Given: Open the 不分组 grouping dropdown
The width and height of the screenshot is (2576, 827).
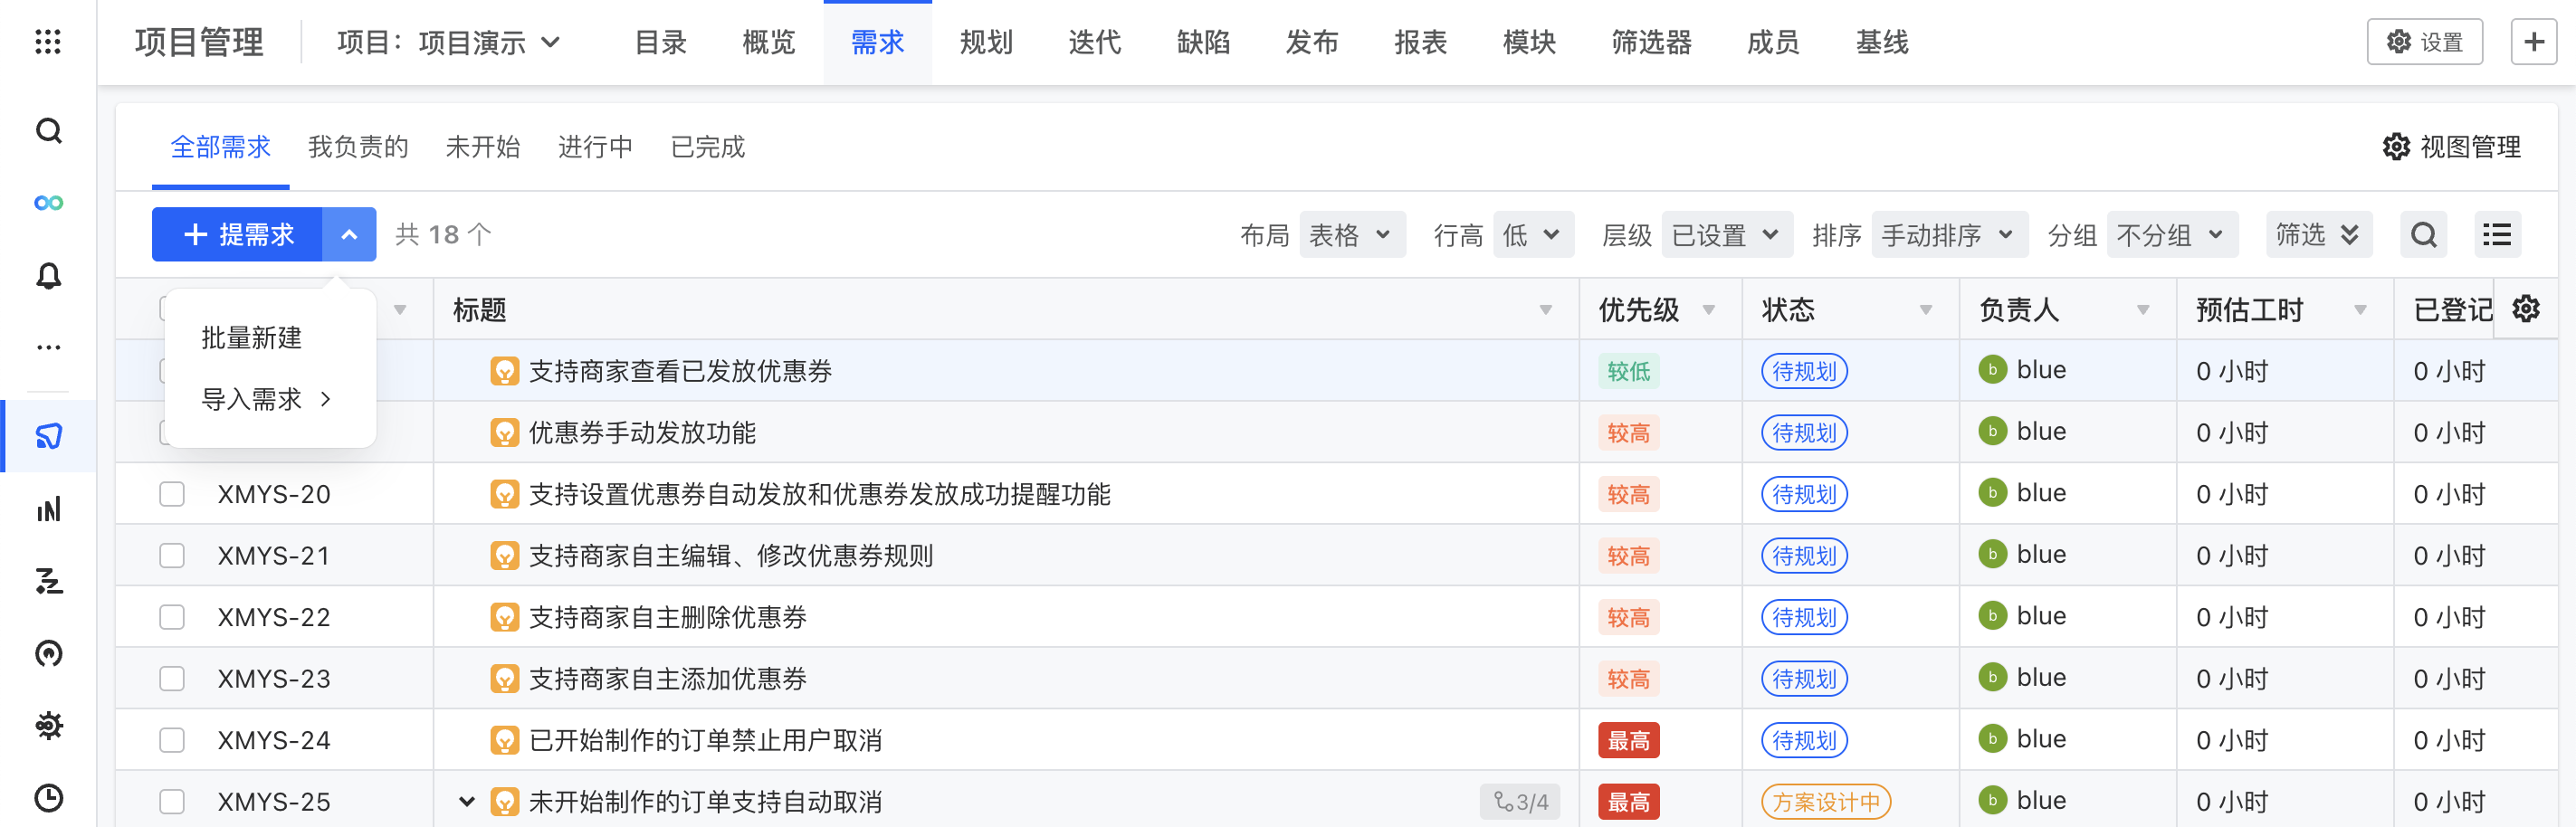Looking at the screenshot, I should click(x=2171, y=235).
